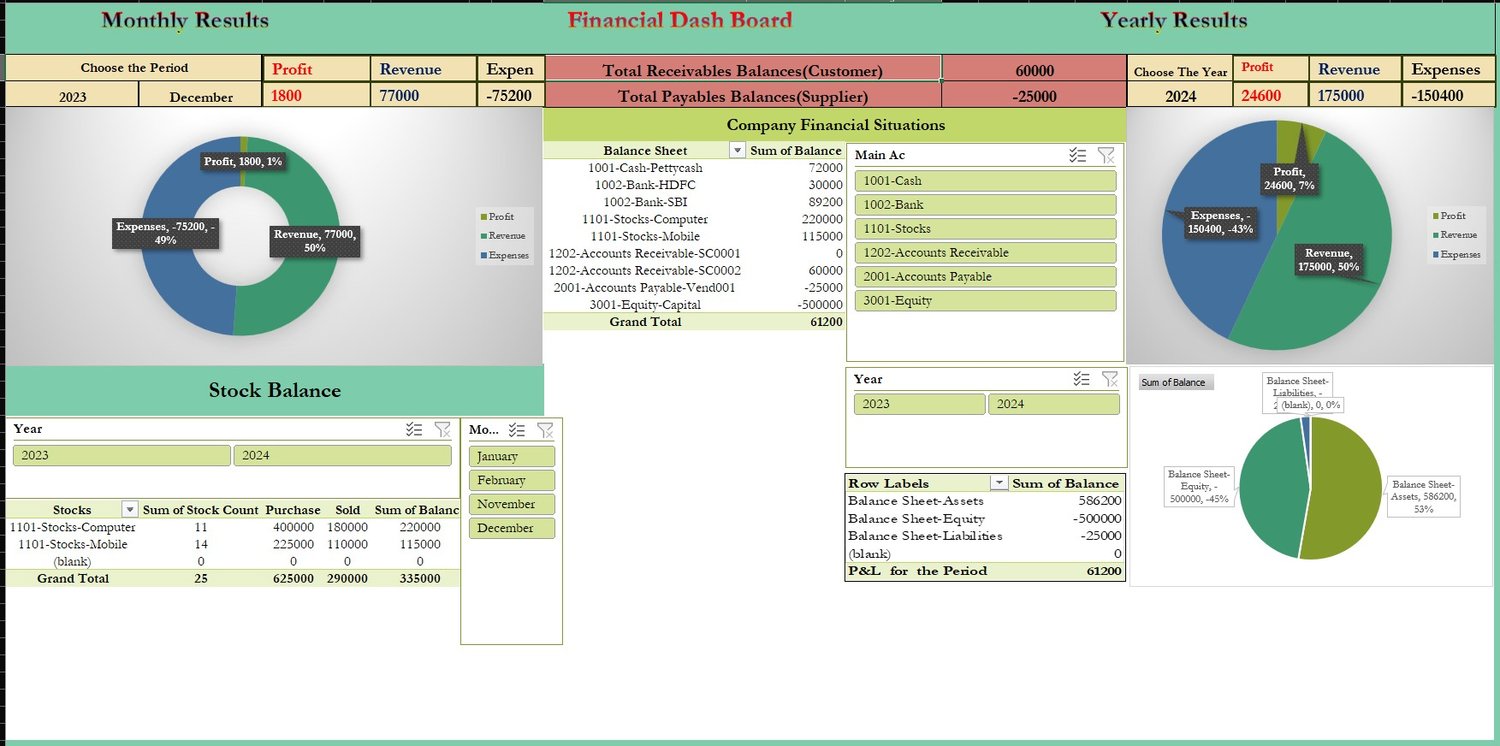Click the yearly Revenue value 175000 cell
This screenshot has width=1500, height=746.
(x=1354, y=96)
